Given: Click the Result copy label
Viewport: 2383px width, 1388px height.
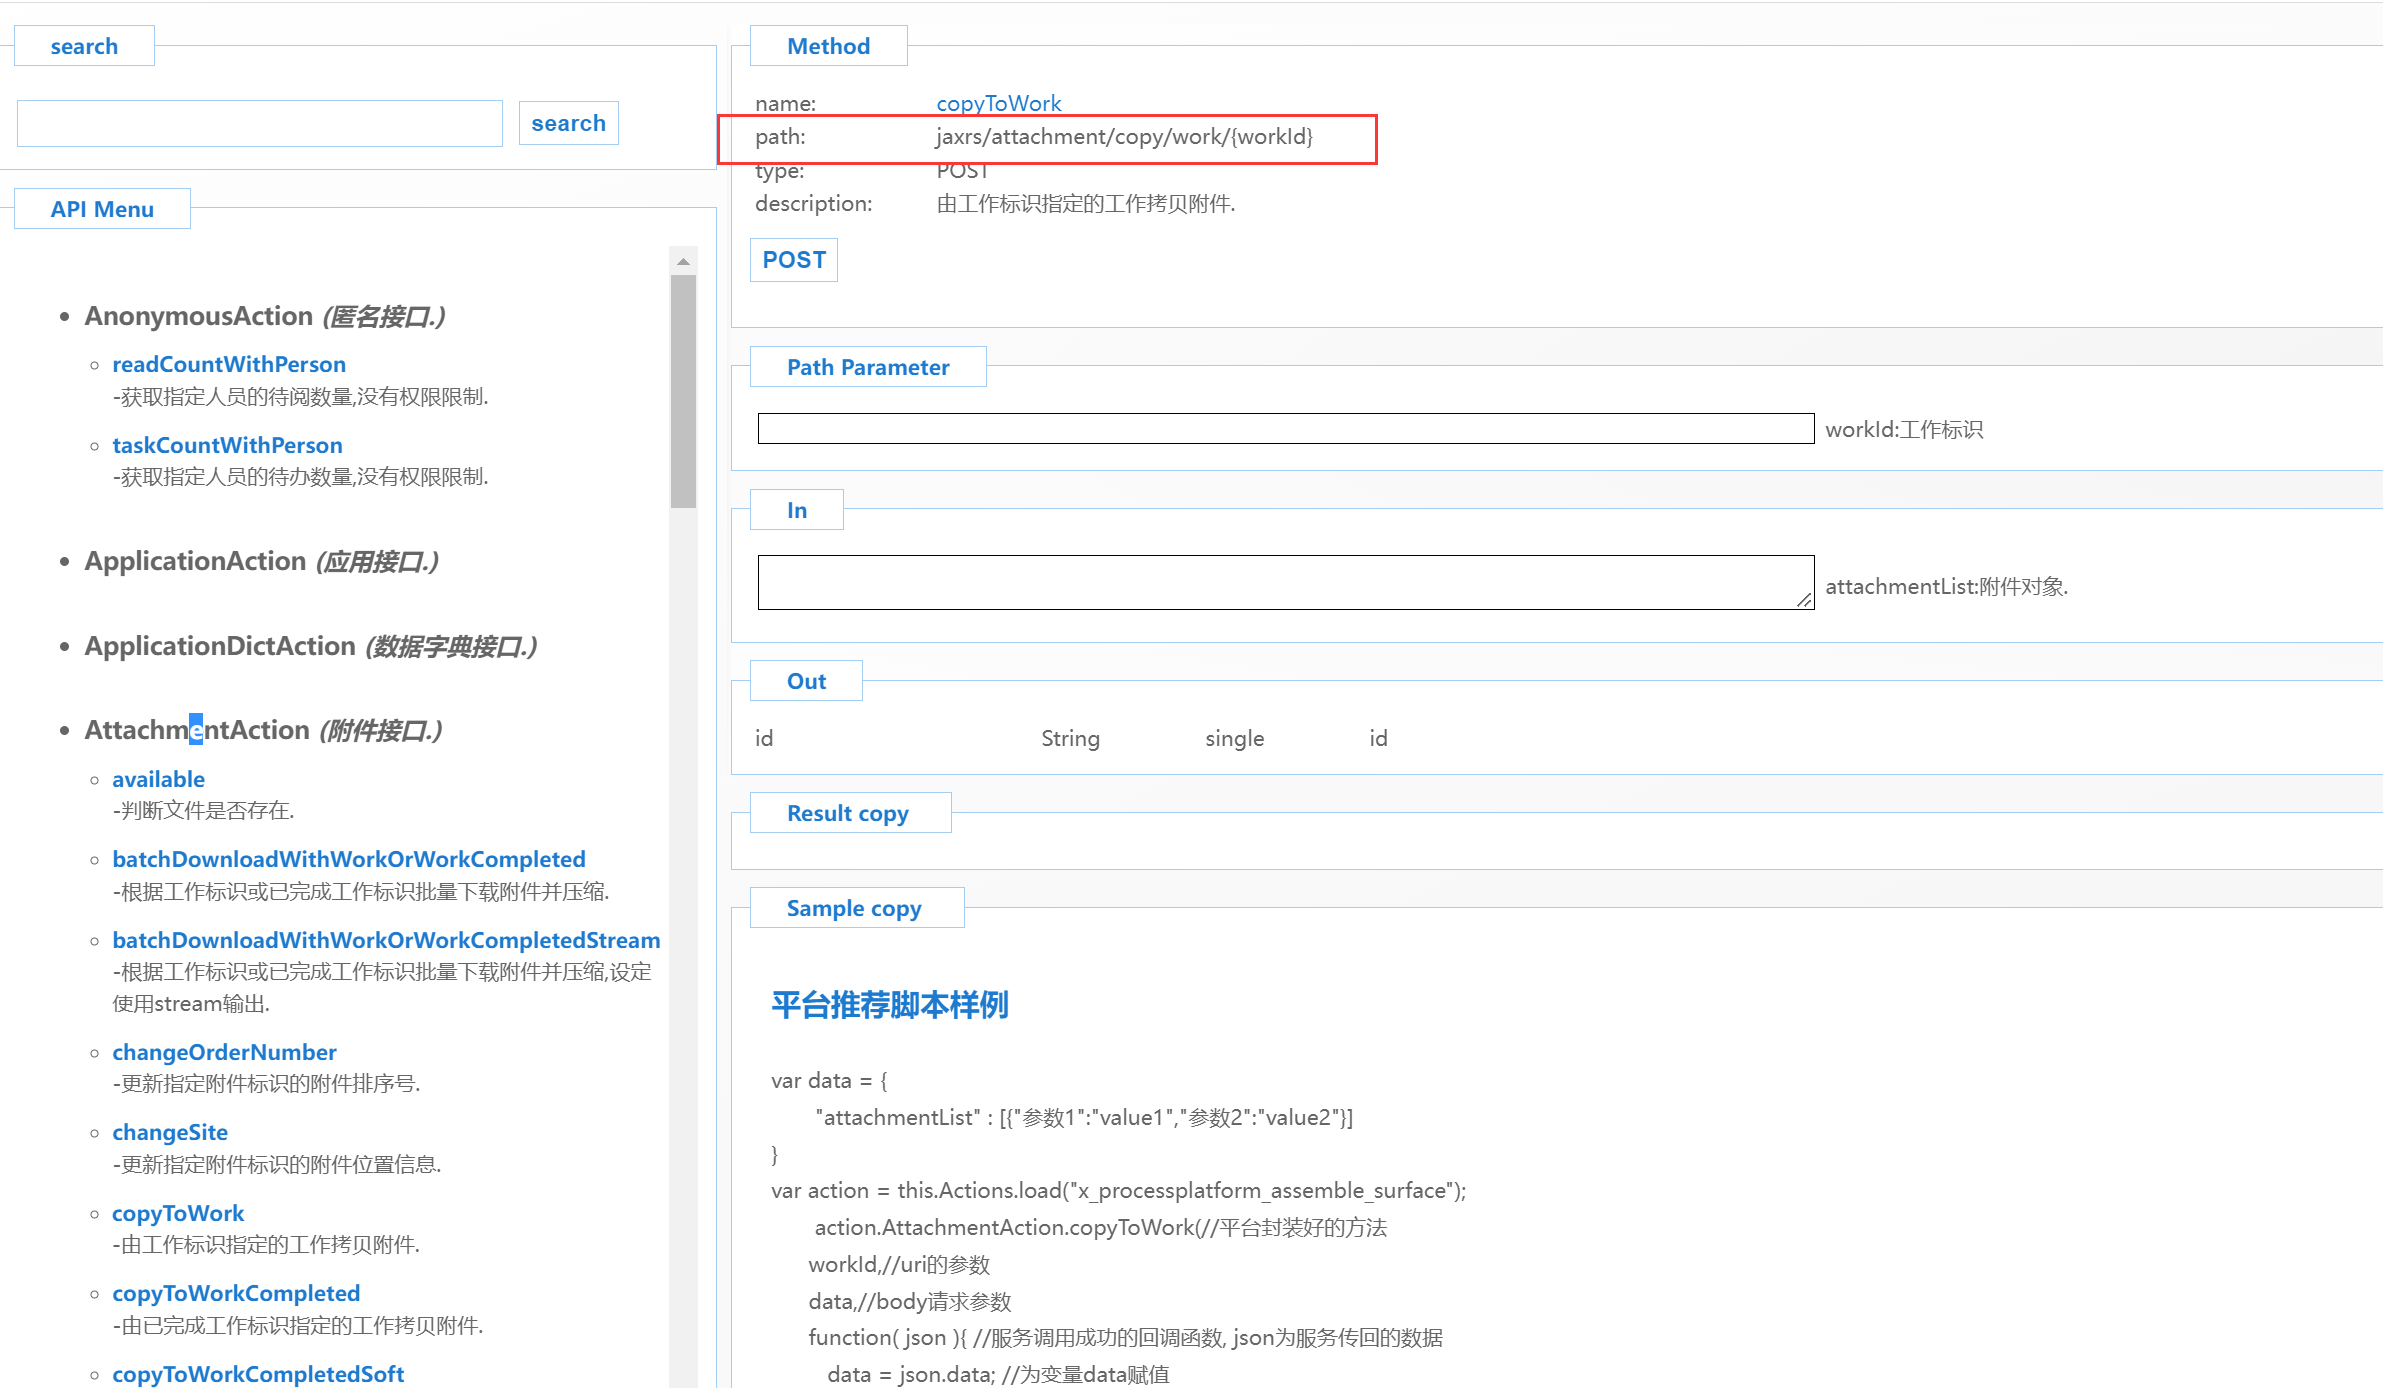Looking at the screenshot, I should pos(847,813).
